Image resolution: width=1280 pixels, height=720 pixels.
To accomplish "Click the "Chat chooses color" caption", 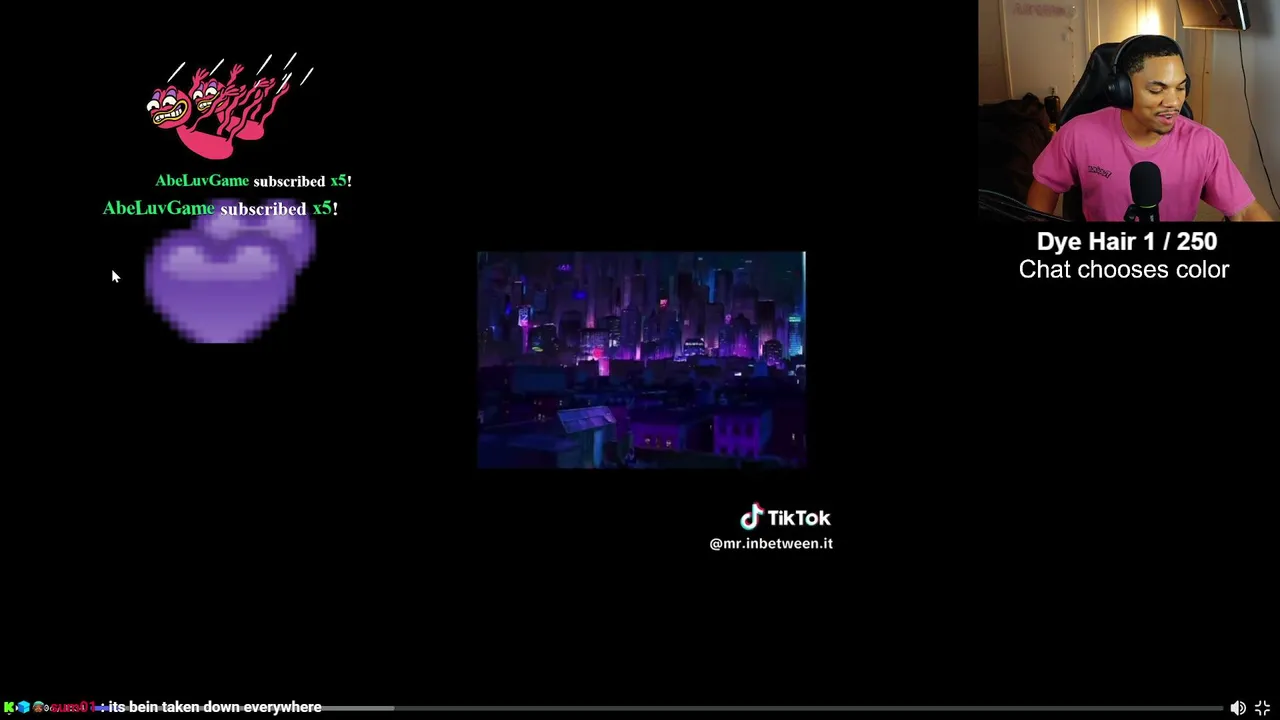I will [1124, 270].
